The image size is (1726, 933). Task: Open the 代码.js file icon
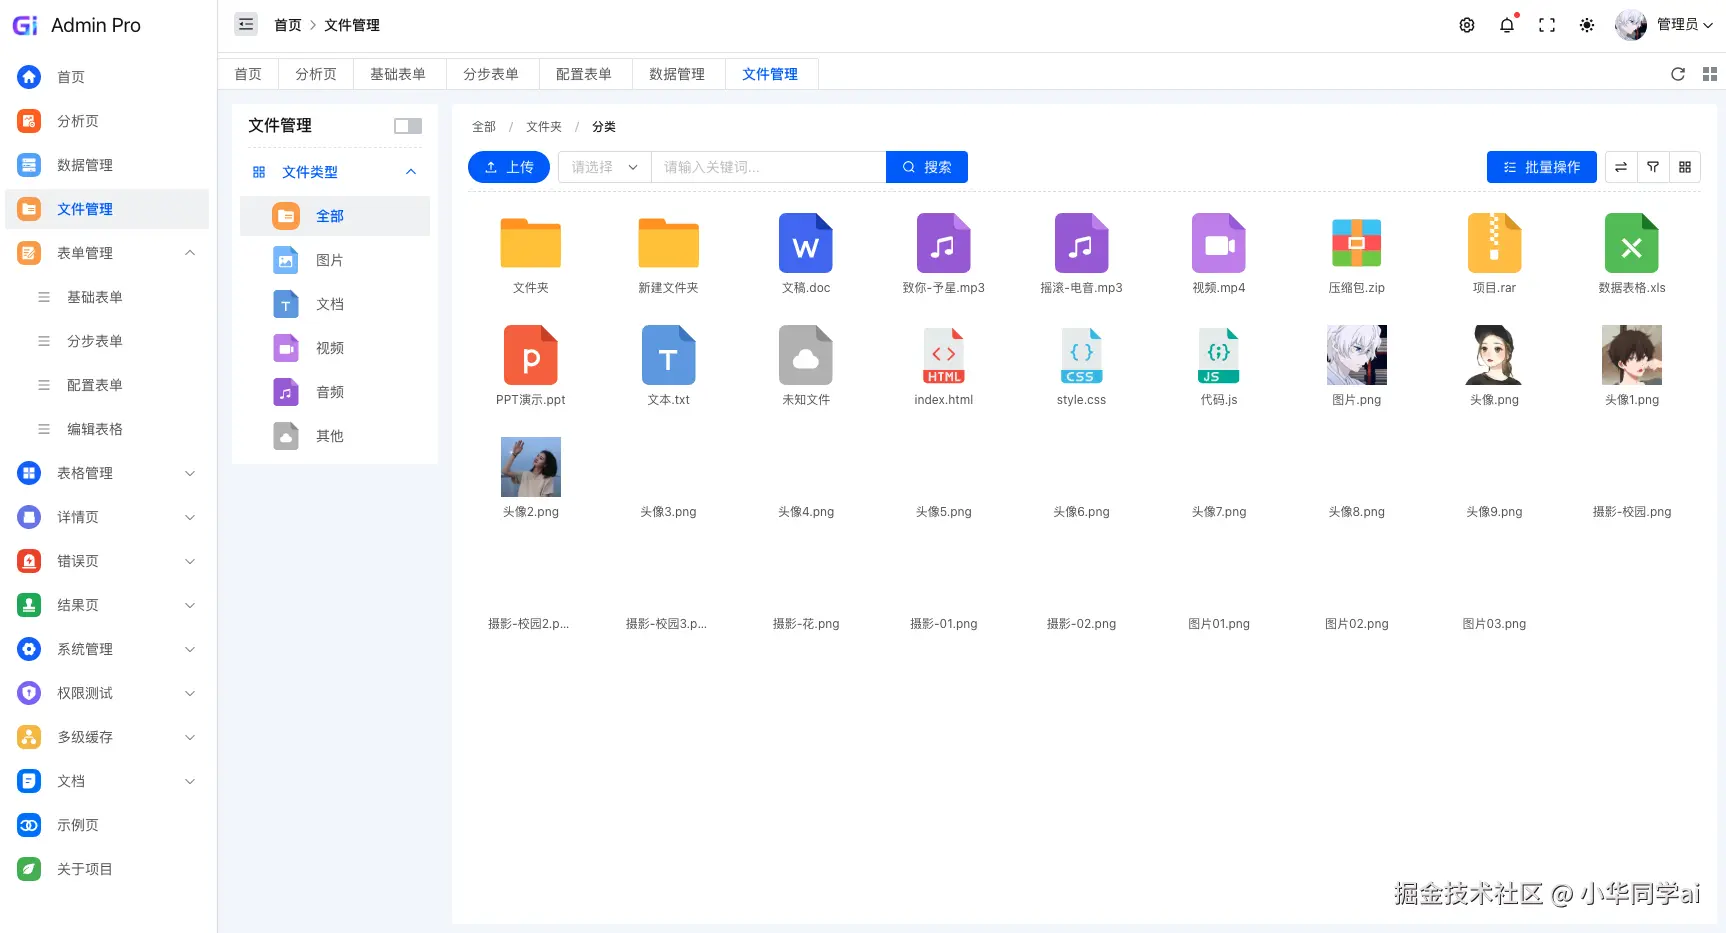click(1219, 355)
